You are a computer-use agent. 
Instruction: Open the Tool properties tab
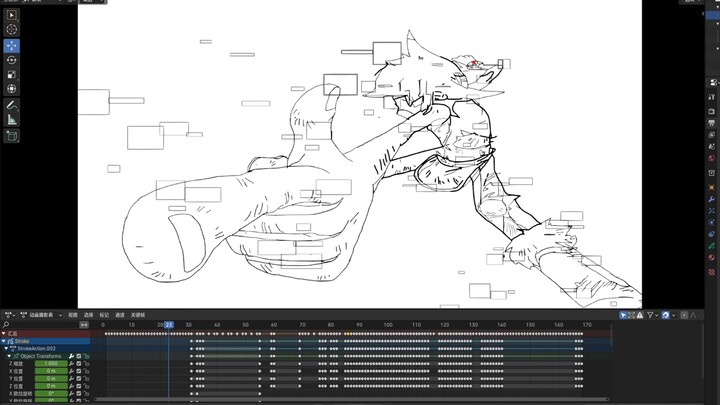coord(711,97)
